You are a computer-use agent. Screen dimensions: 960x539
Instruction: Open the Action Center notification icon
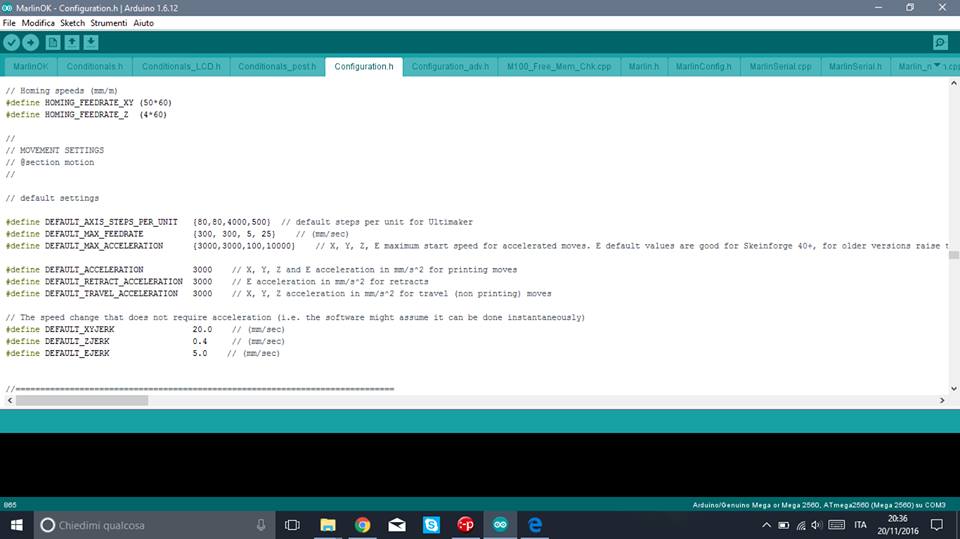tap(937, 525)
